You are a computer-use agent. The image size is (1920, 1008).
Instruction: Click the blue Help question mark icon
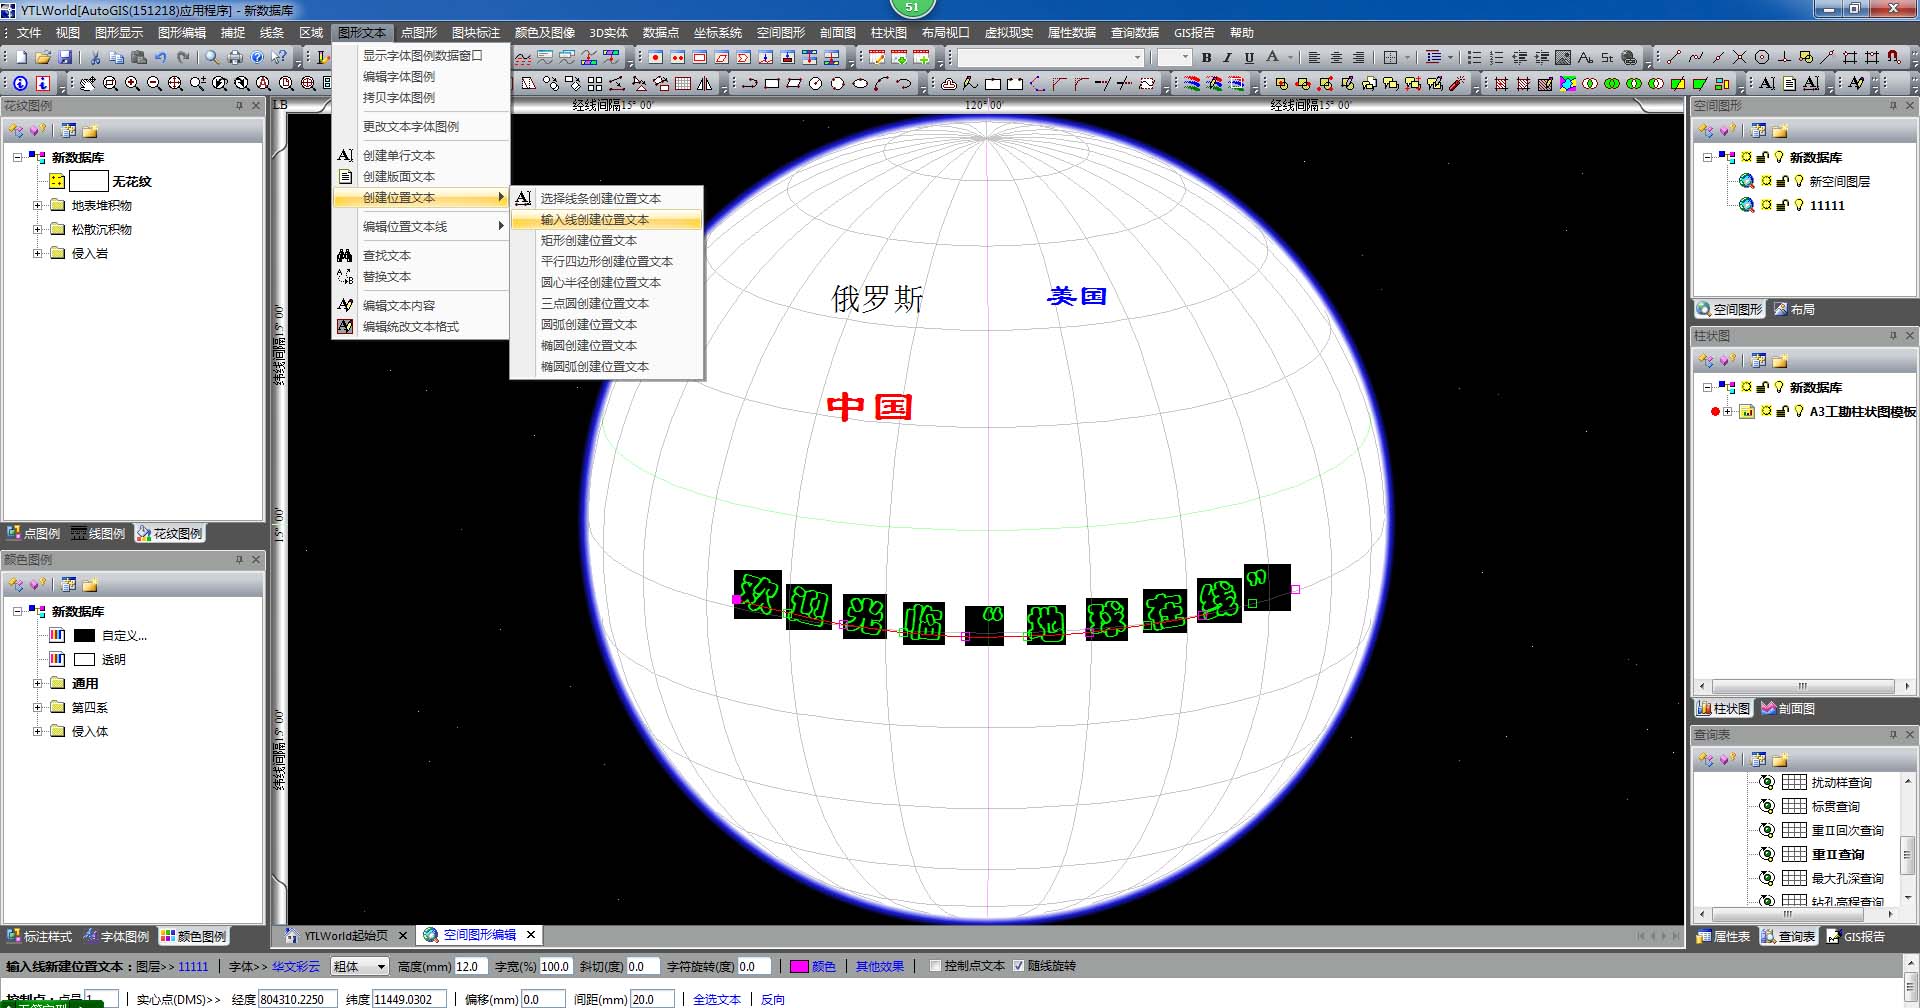pos(257,58)
